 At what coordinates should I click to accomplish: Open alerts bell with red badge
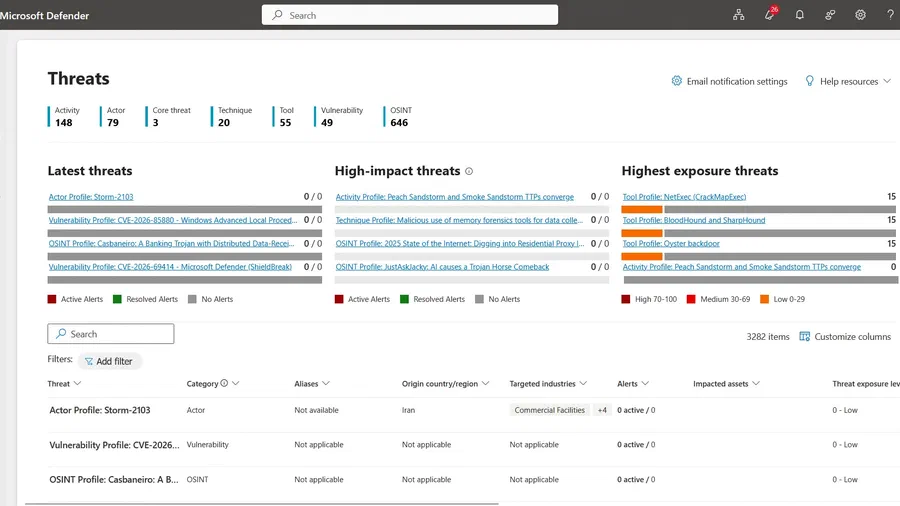(x=770, y=14)
